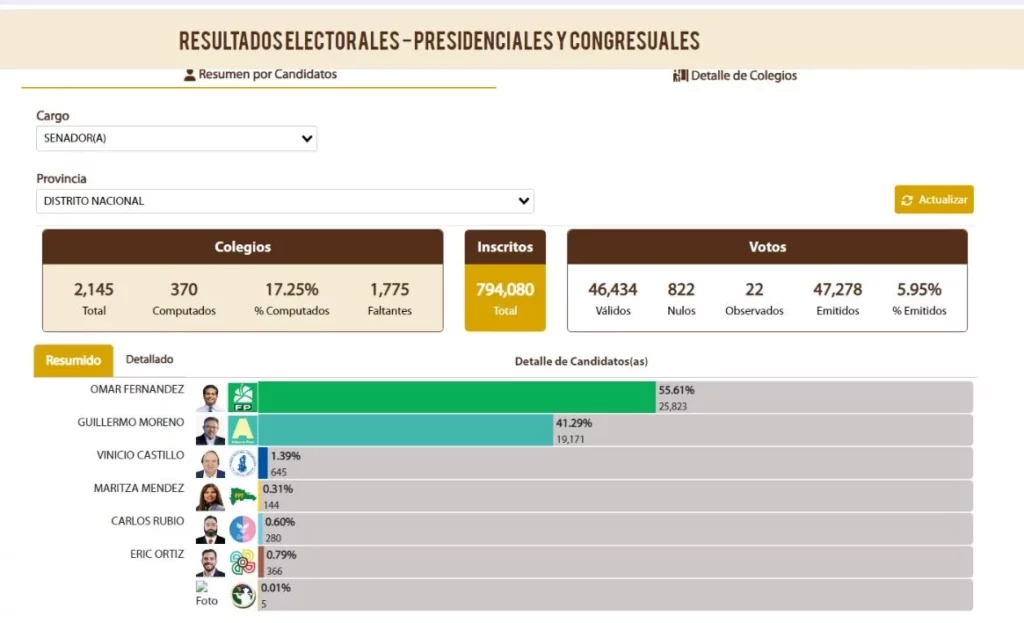Image resolution: width=1024 pixels, height=623 pixels.
Task: Switch to the Detallado view tab
Action: coord(149,359)
